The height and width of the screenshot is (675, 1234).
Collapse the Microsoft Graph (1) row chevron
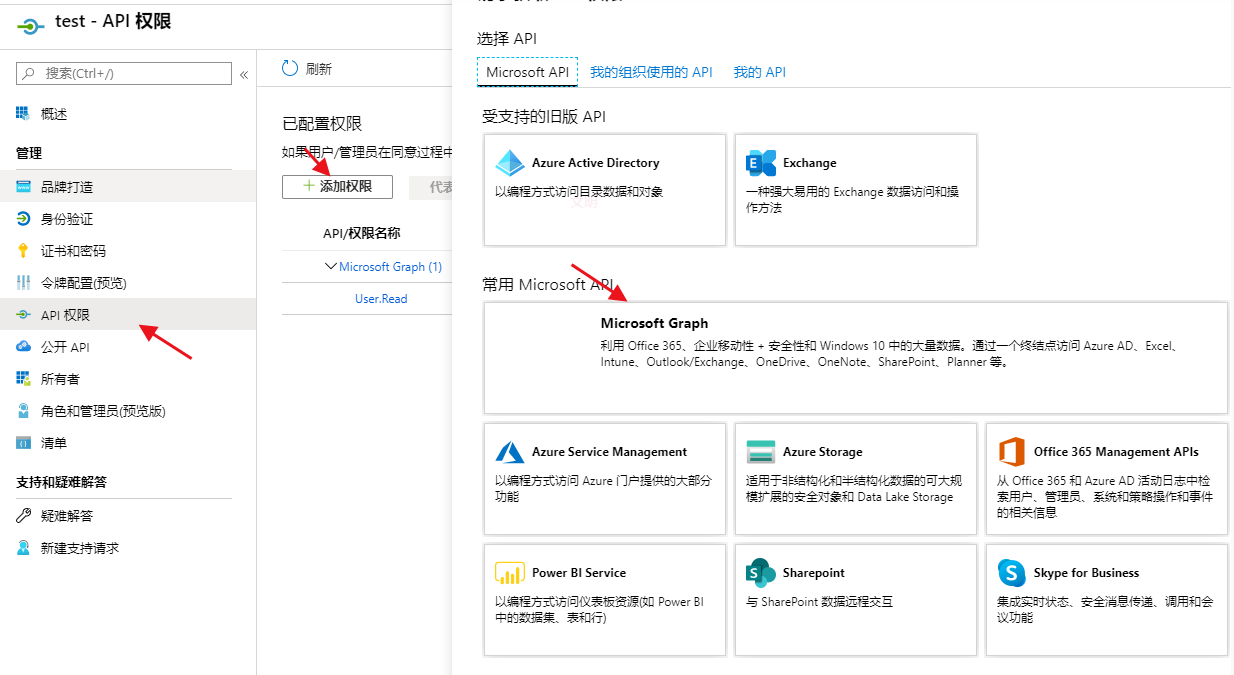click(x=331, y=266)
